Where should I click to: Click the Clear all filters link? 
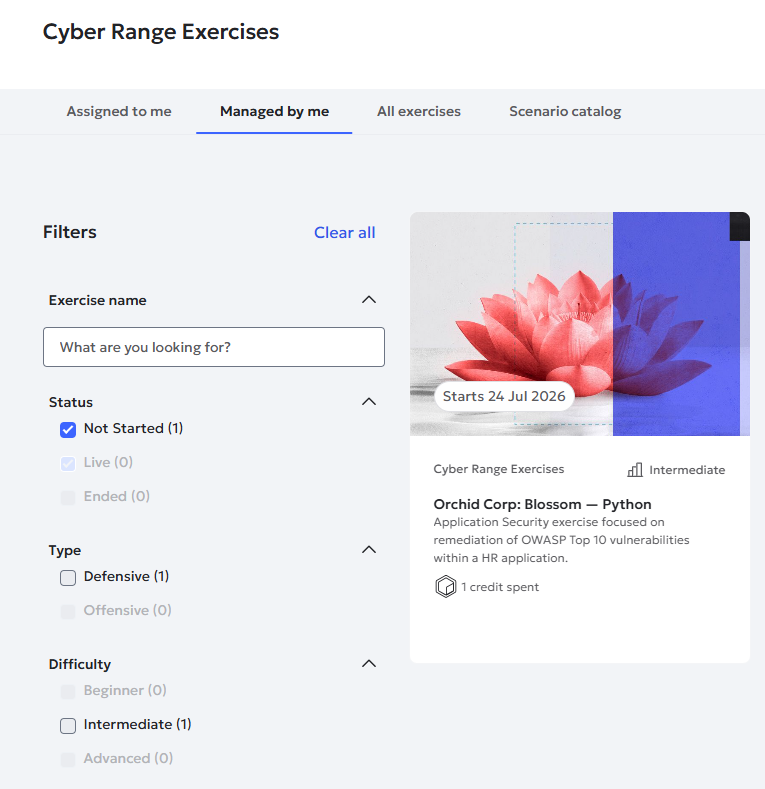pos(345,232)
